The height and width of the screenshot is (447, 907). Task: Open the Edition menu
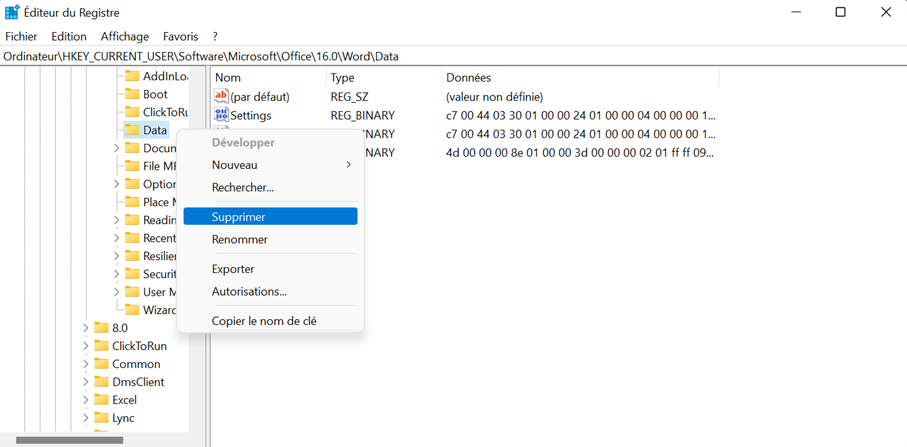coord(69,36)
